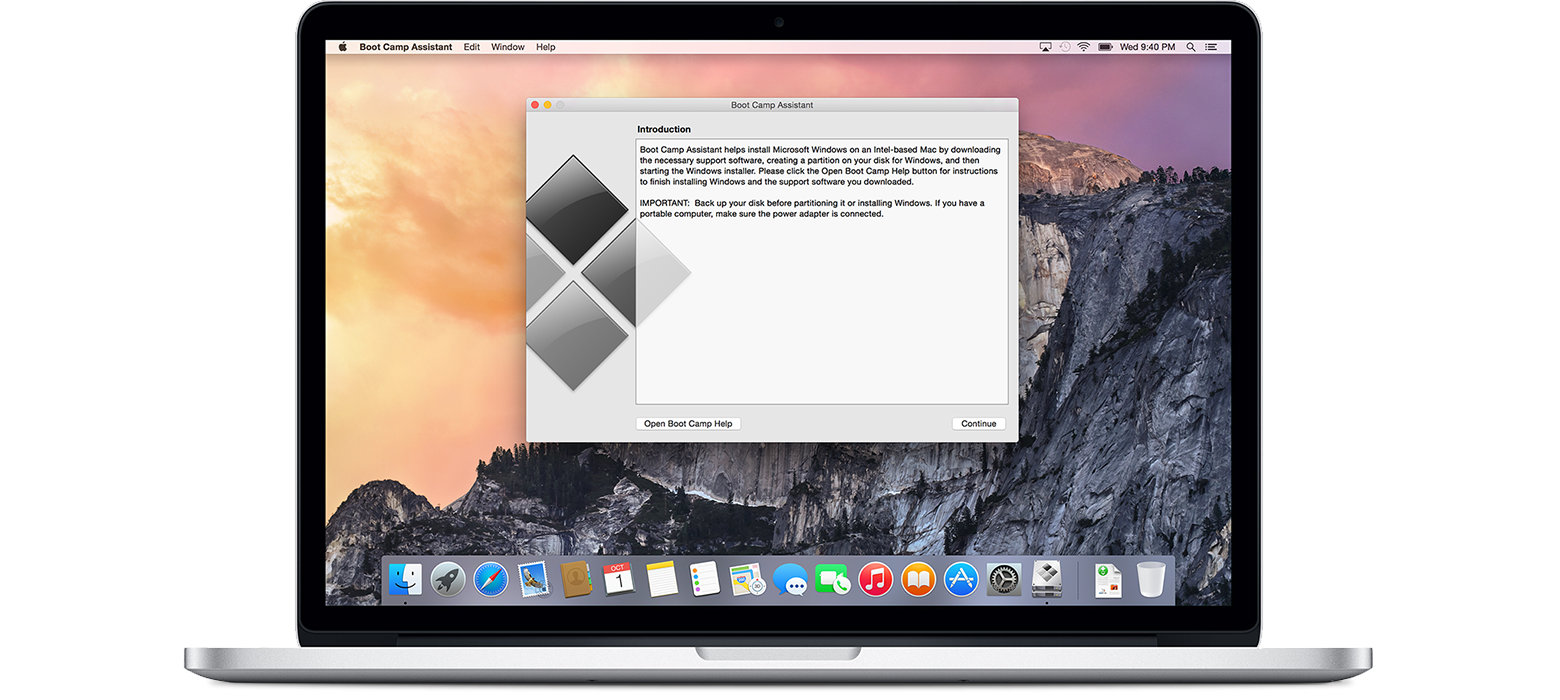
Task: Open the Window menu
Action: [x=508, y=47]
